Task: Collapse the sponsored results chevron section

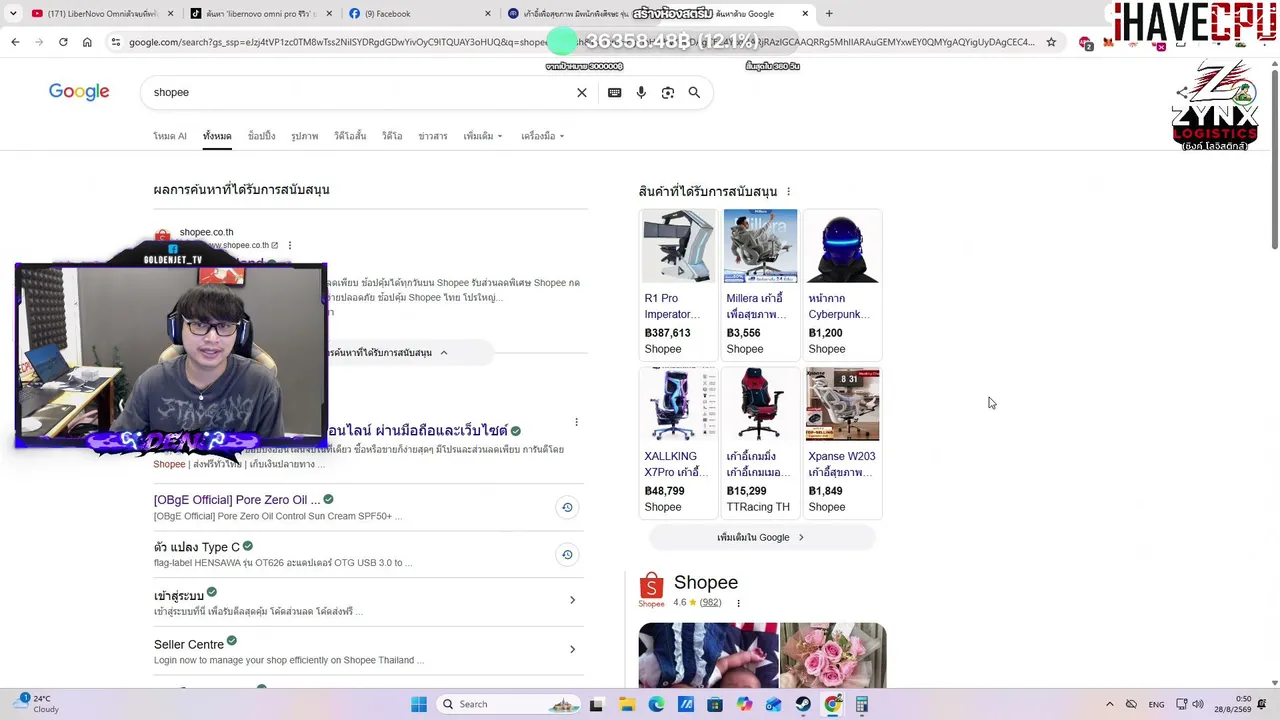Action: click(444, 352)
